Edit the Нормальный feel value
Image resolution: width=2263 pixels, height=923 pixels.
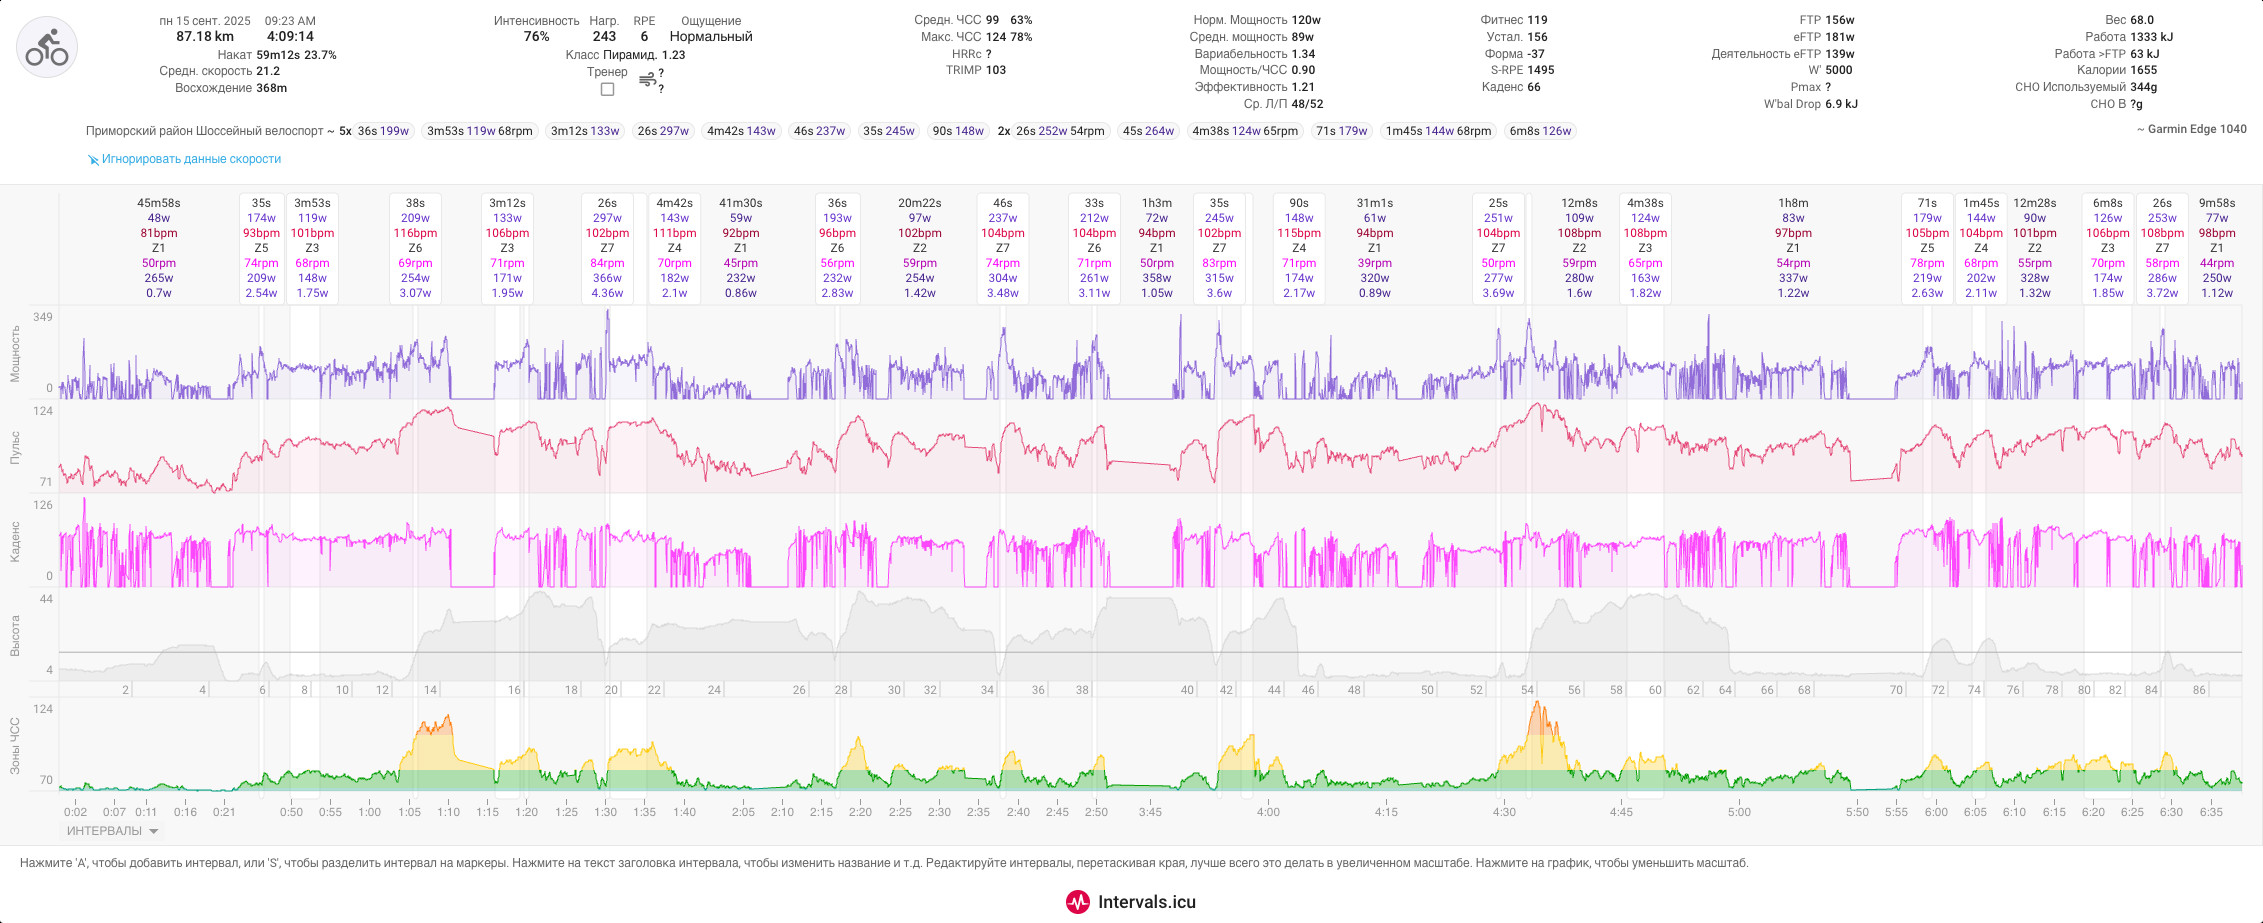pos(711,37)
